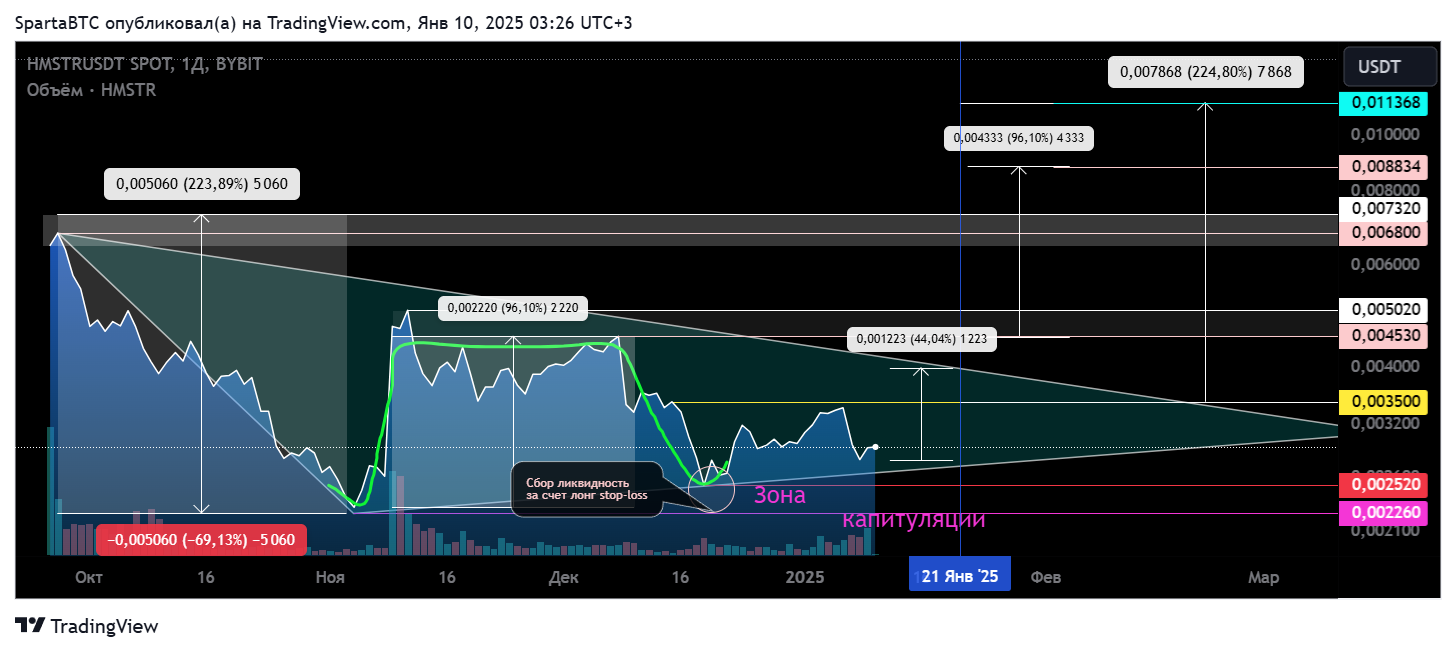Viewport: 1456px width, 652px height.
Task: Click the Фев label on the time axis
Action: click(x=1046, y=577)
